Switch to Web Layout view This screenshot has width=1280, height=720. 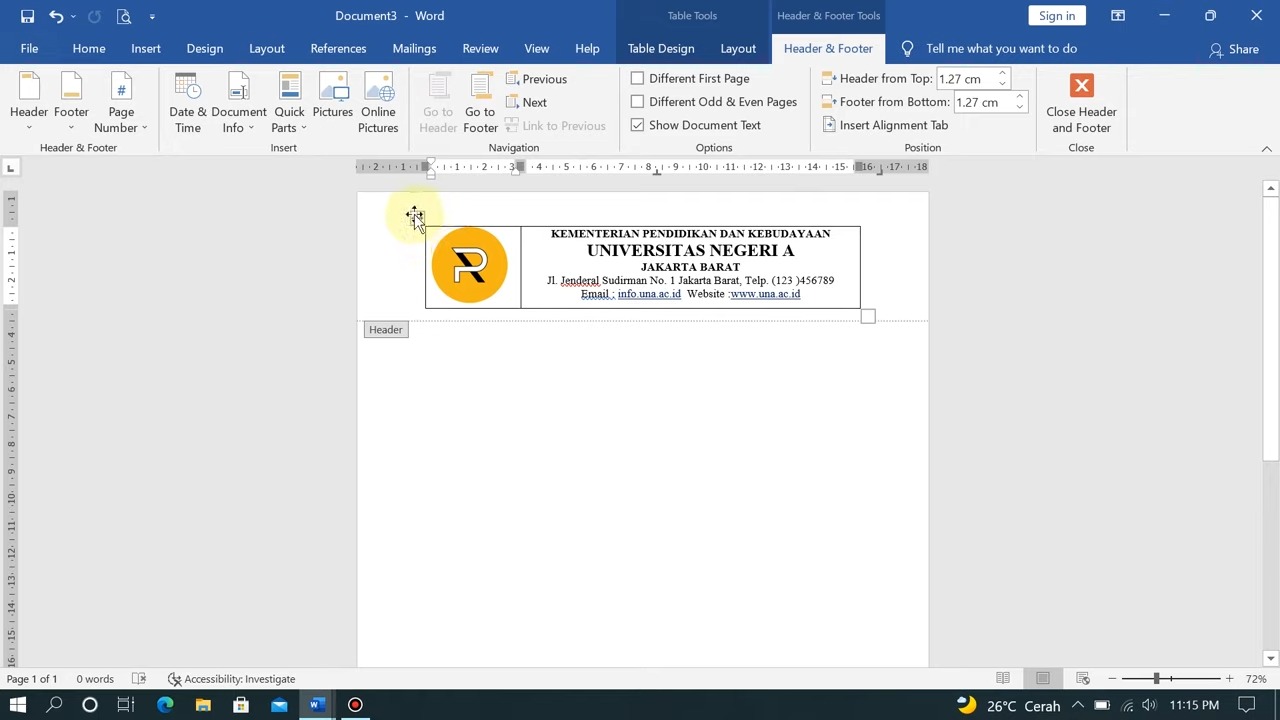pyautogui.click(x=1083, y=679)
